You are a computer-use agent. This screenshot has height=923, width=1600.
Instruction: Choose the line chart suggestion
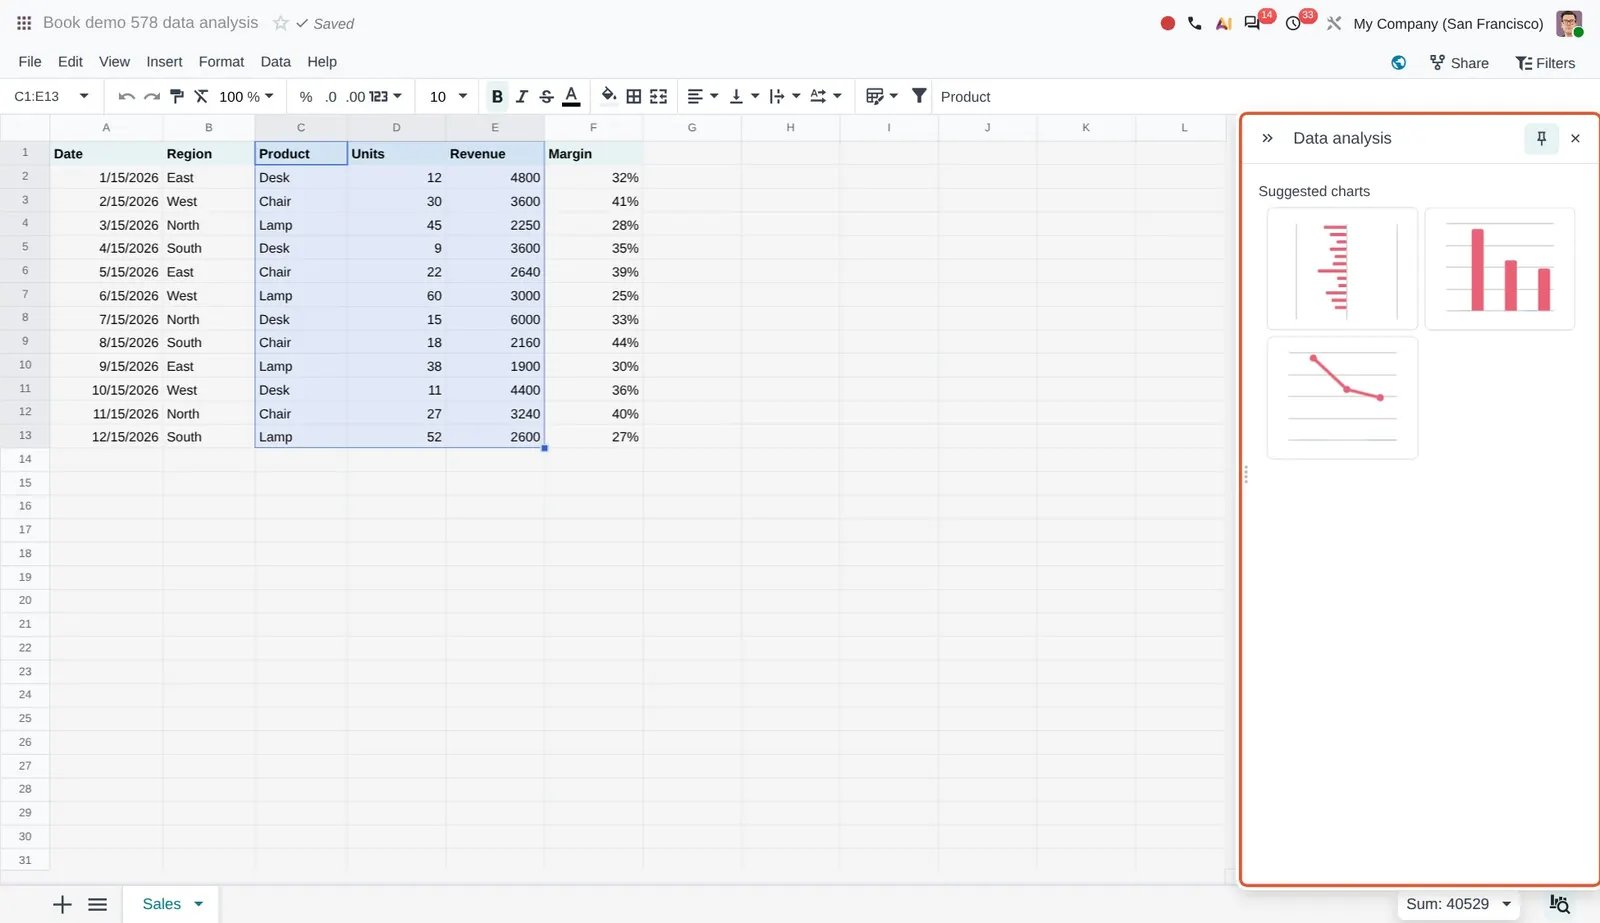pyautogui.click(x=1342, y=398)
